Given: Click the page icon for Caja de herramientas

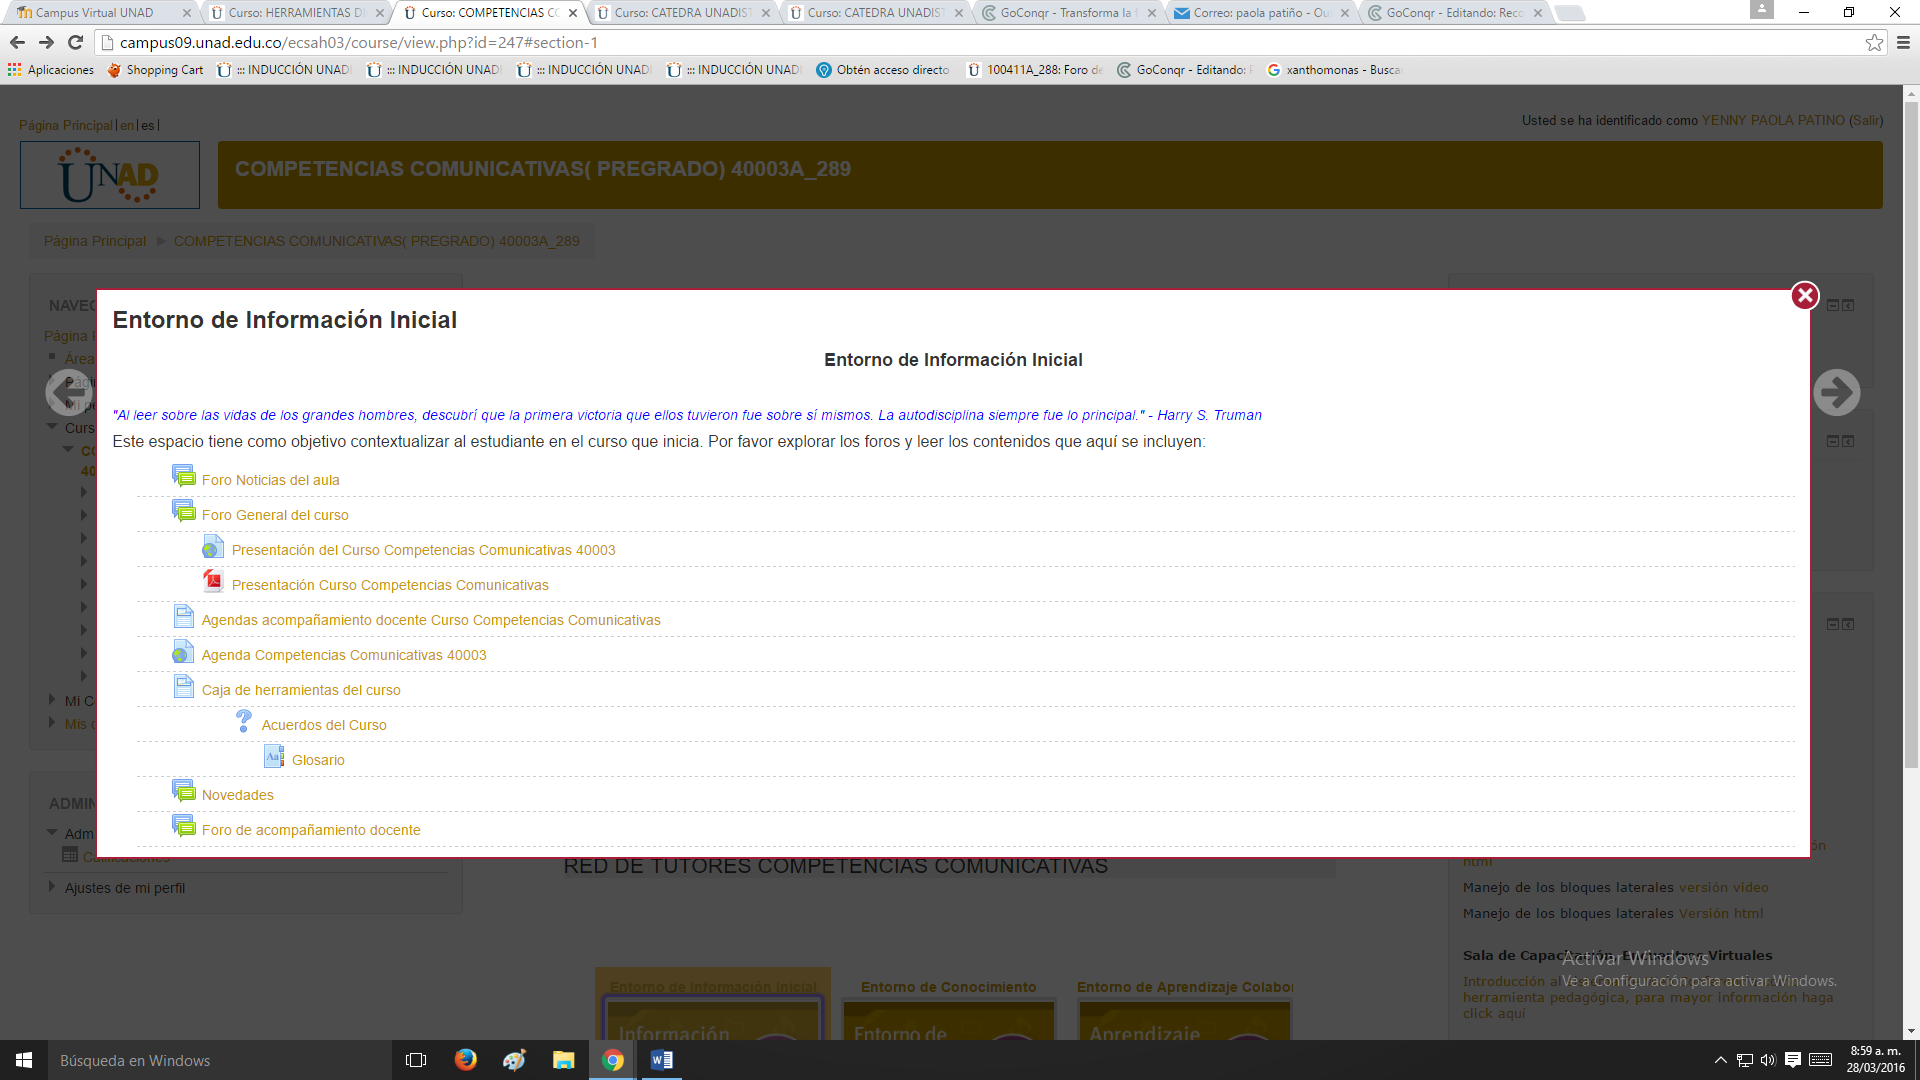Looking at the screenshot, I should (184, 687).
